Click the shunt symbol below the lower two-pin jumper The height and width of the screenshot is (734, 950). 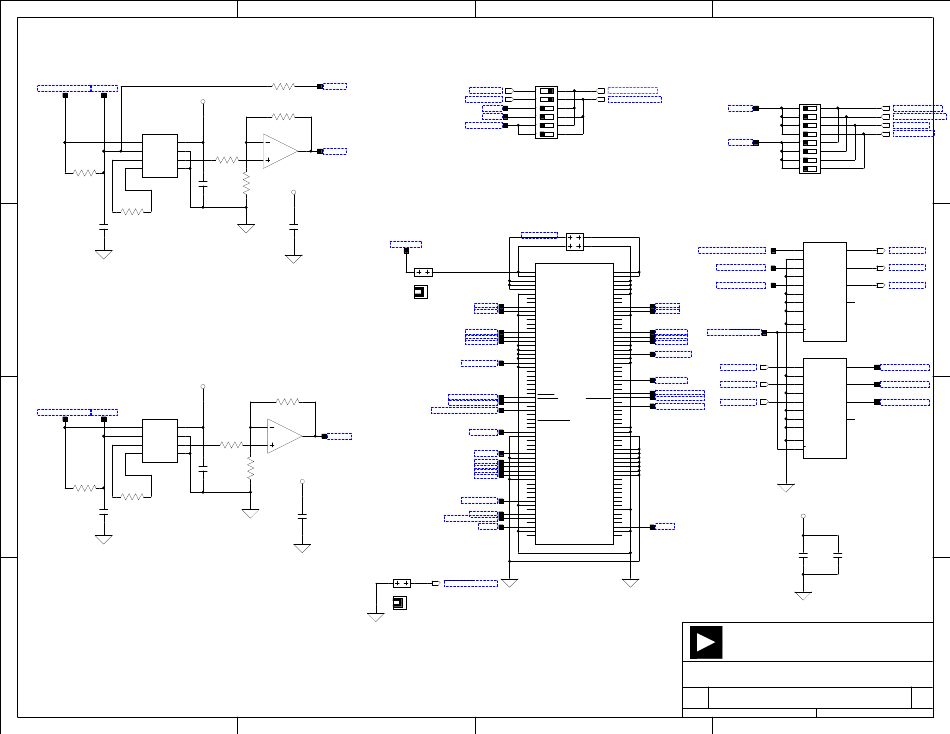[400, 603]
